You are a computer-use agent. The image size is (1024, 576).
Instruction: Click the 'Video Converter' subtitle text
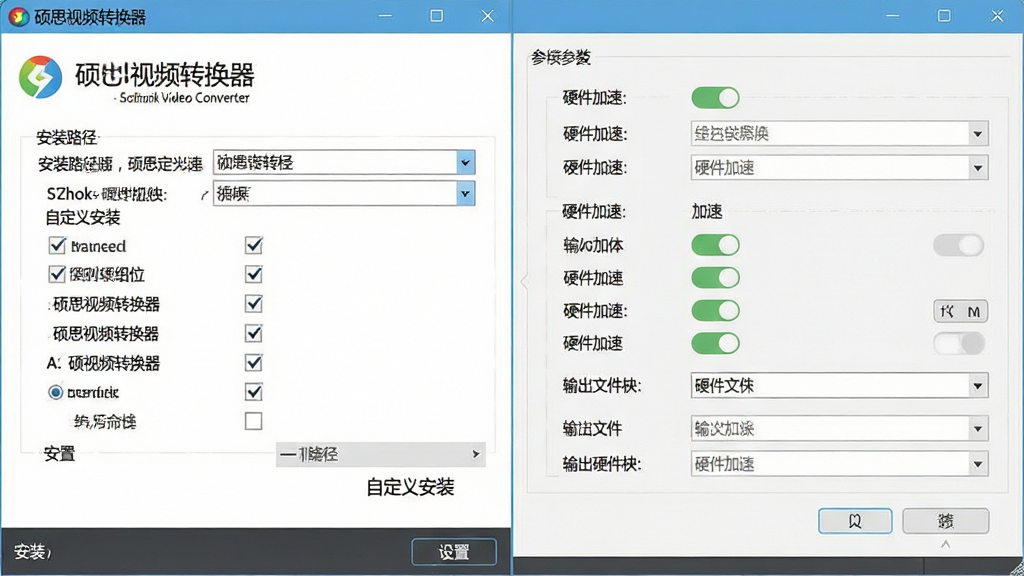tap(205, 98)
